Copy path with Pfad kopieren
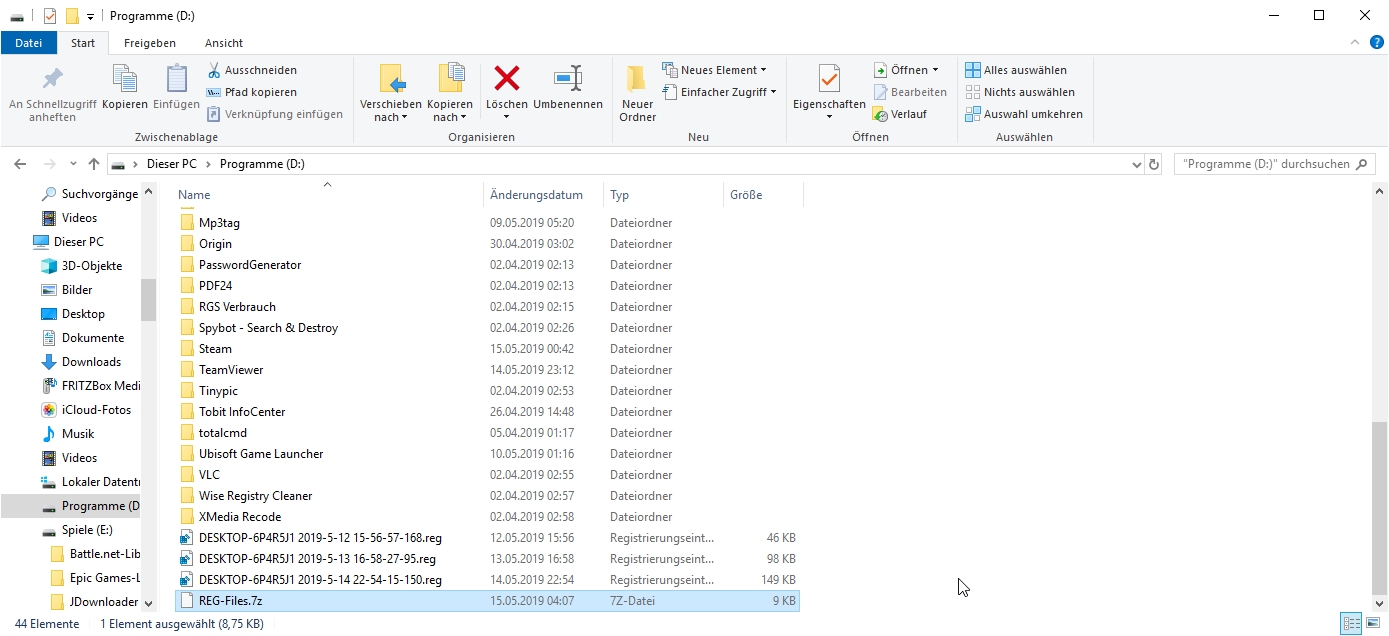 [252, 92]
